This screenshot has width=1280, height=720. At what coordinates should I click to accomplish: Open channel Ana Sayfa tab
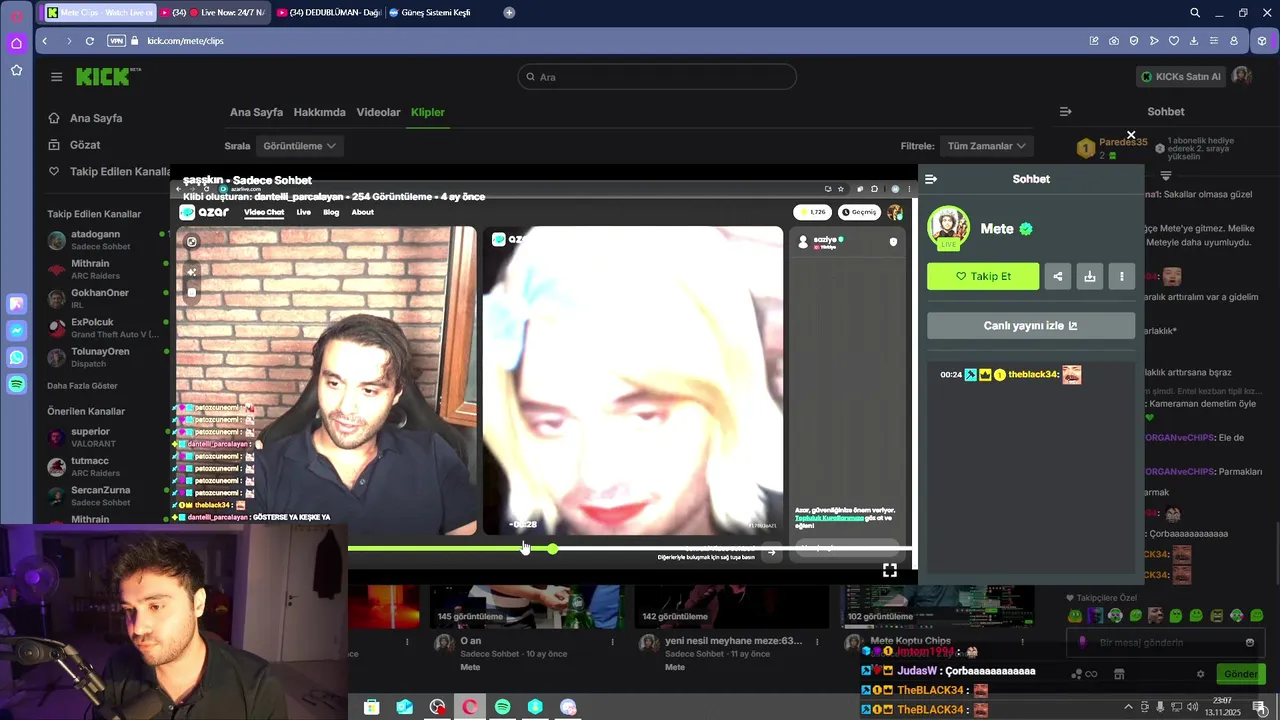click(x=256, y=112)
